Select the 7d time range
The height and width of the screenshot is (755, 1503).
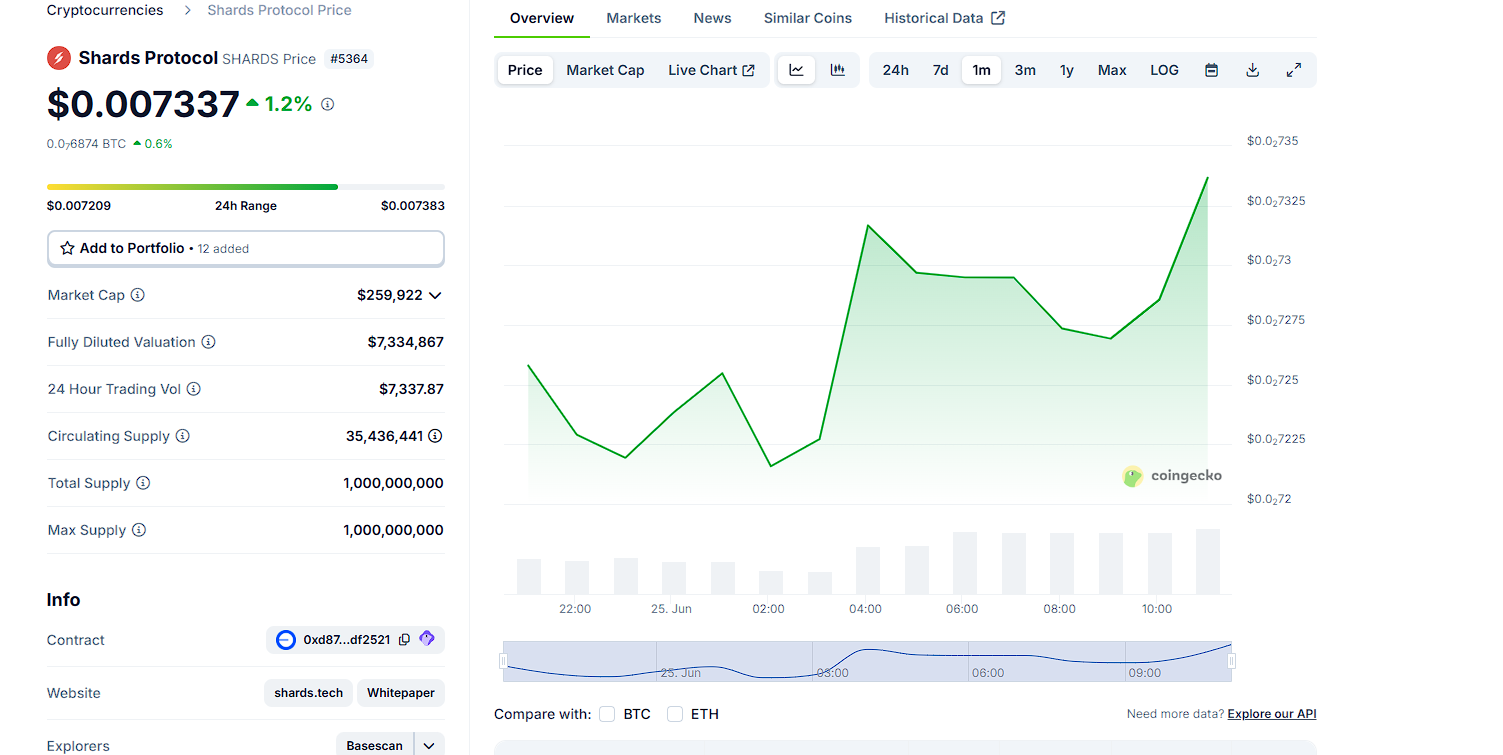pos(940,70)
